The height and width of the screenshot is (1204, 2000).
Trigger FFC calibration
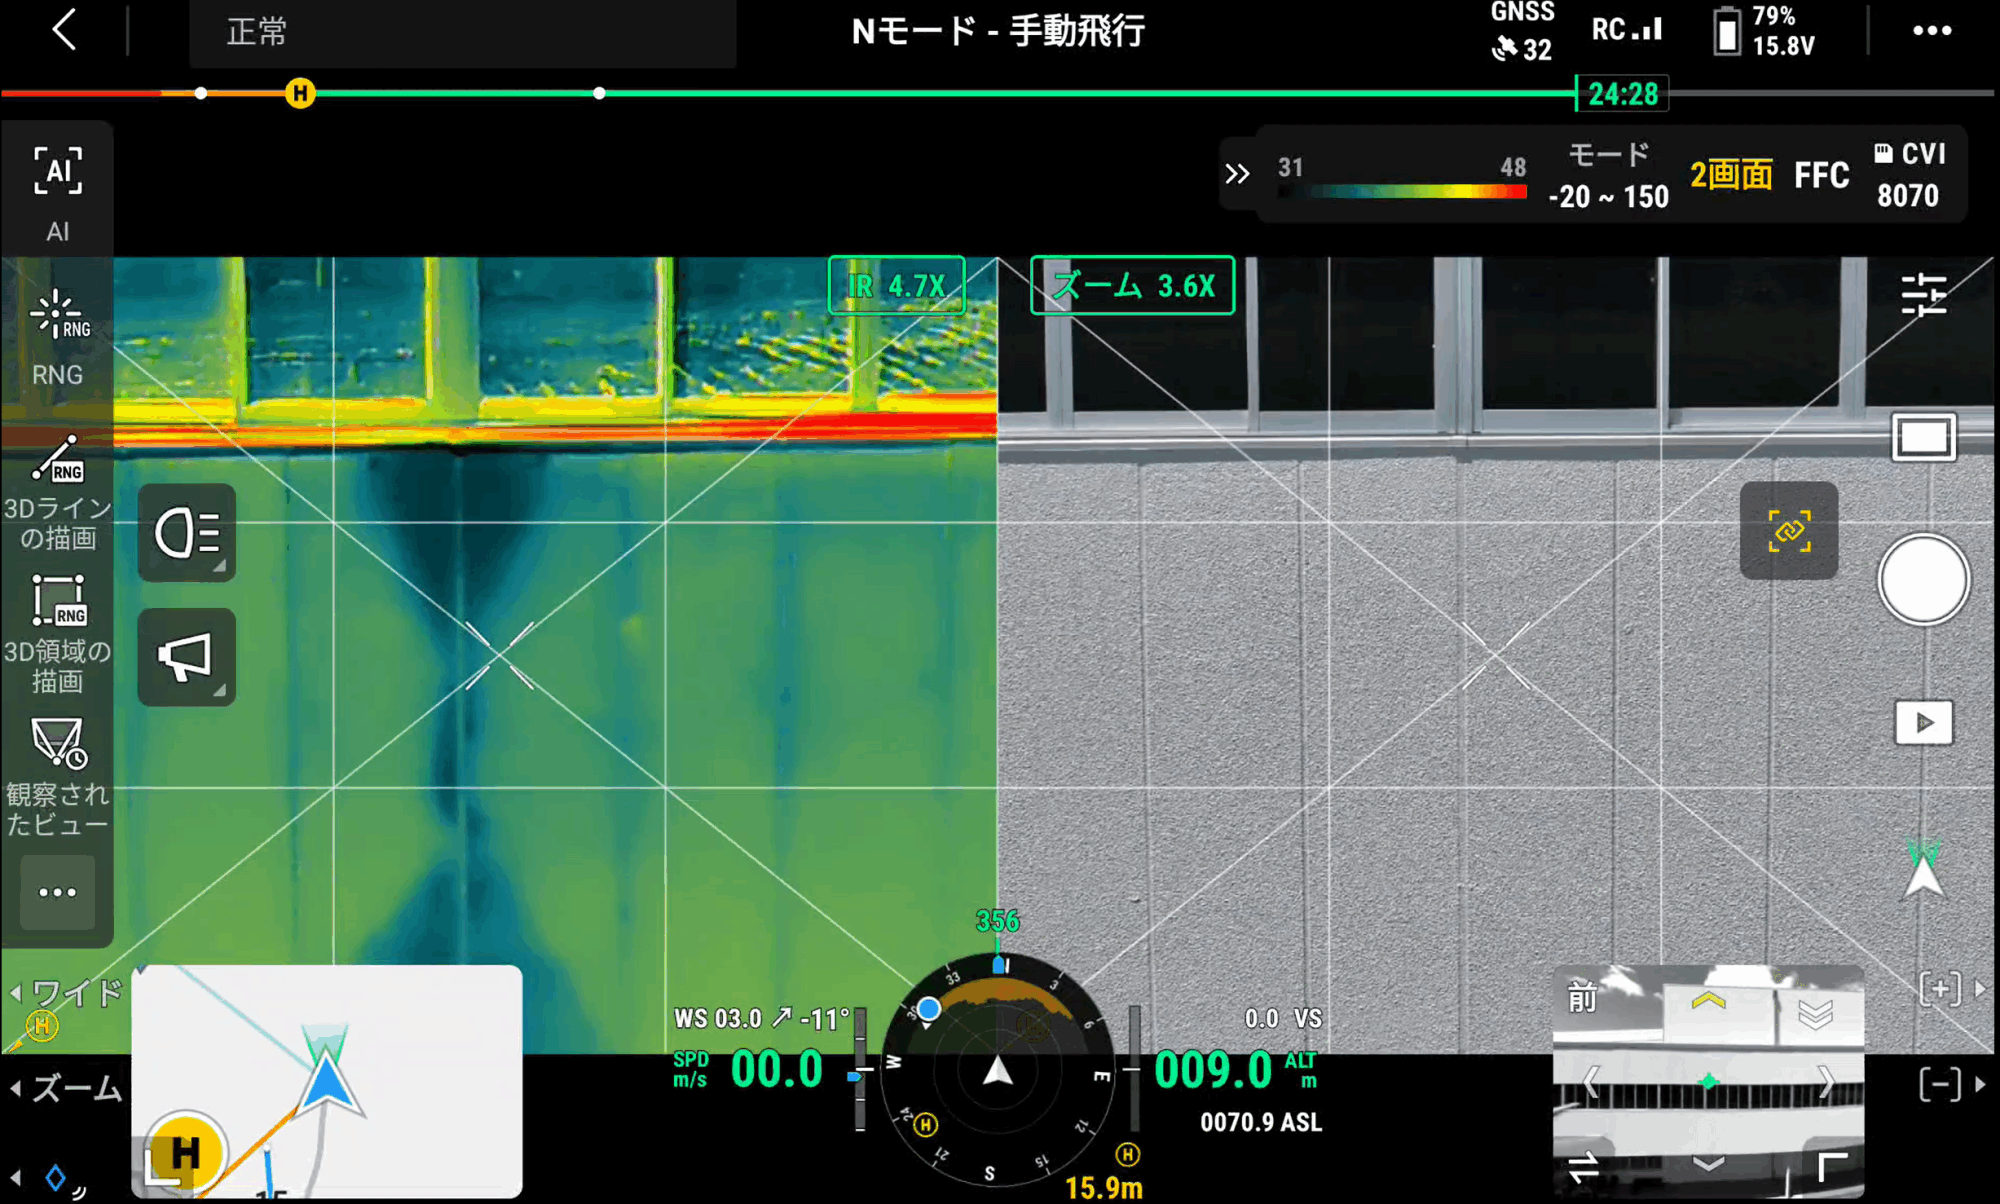(1821, 176)
